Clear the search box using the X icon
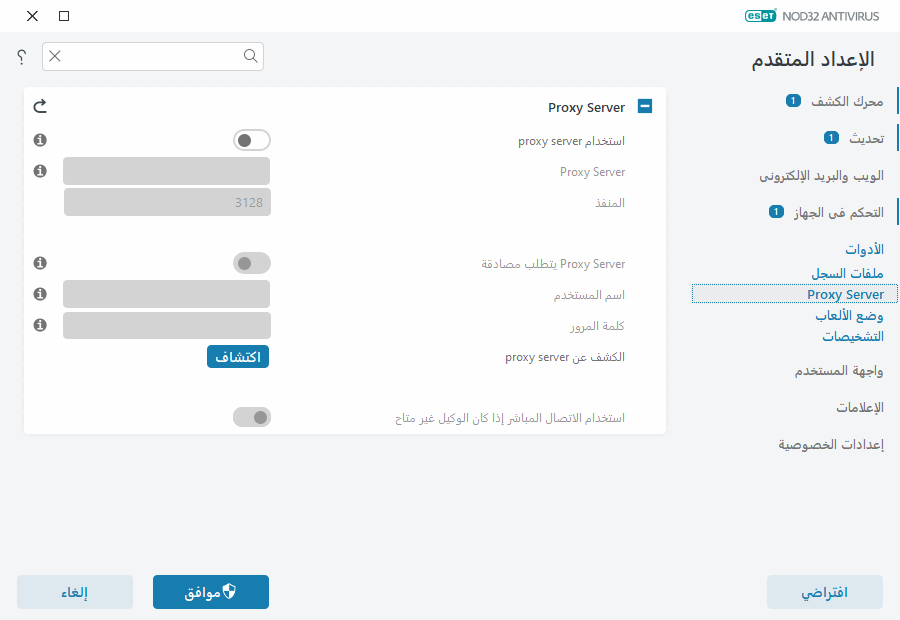The height and width of the screenshot is (620, 900). click(55, 57)
